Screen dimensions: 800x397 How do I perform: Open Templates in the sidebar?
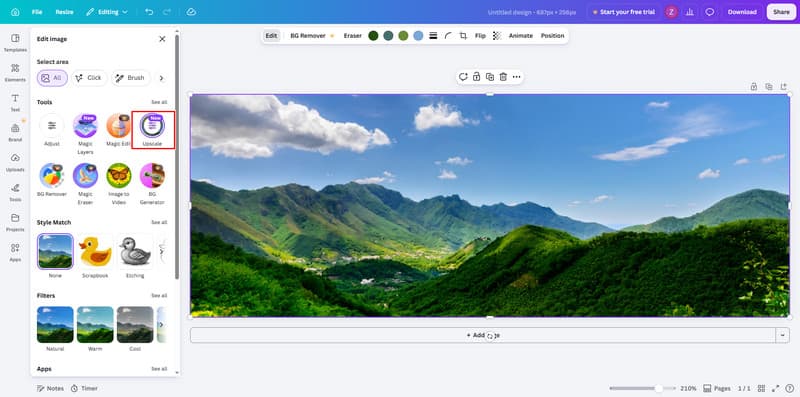click(15, 43)
